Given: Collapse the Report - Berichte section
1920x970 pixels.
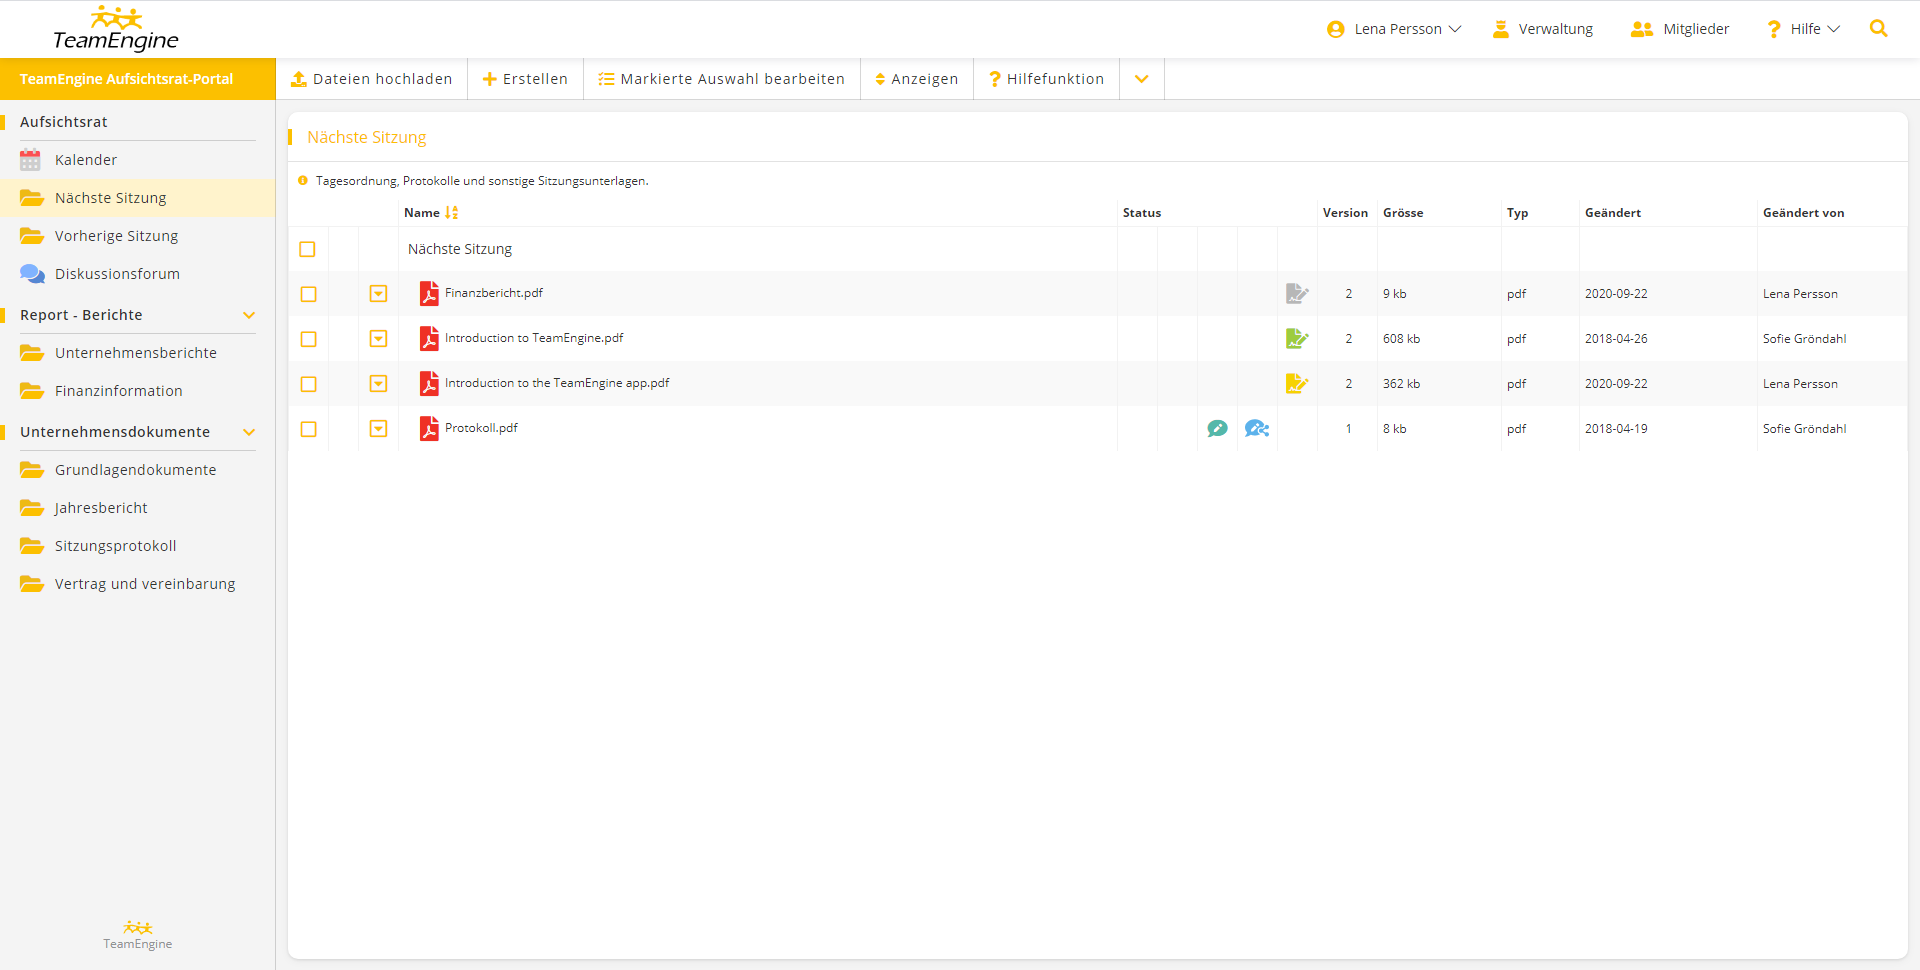Looking at the screenshot, I should pos(249,315).
